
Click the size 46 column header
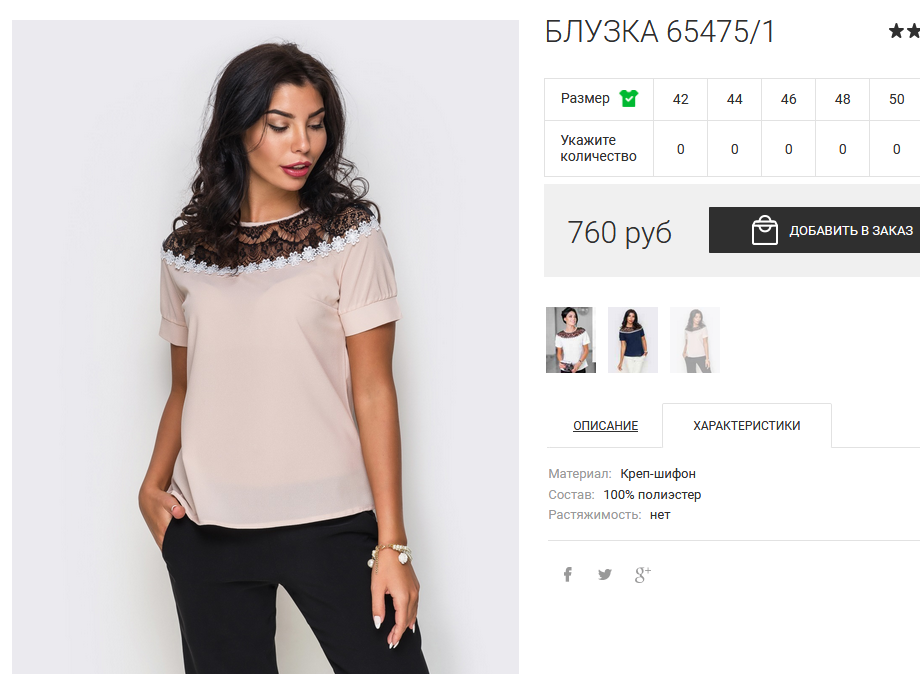coord(789,99)
